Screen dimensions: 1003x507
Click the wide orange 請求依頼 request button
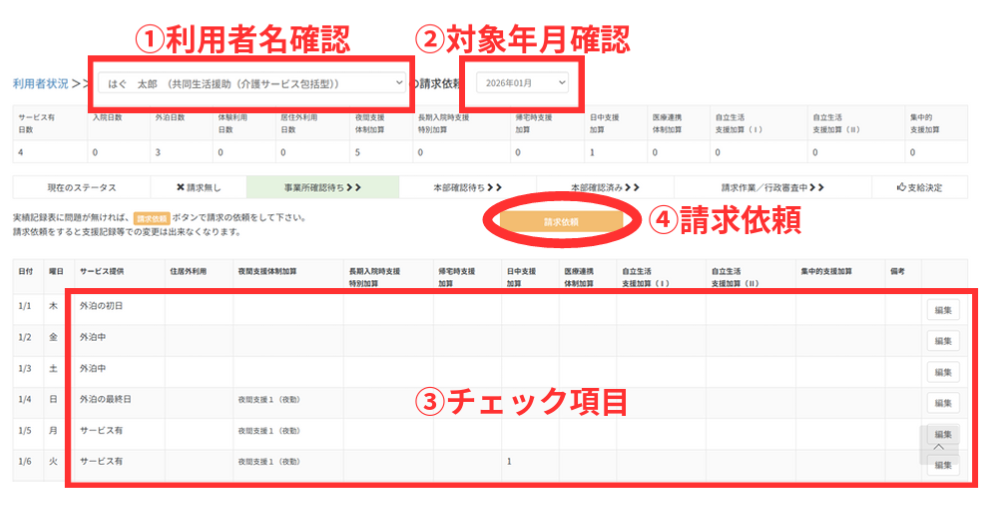click(x=561, y=222)
